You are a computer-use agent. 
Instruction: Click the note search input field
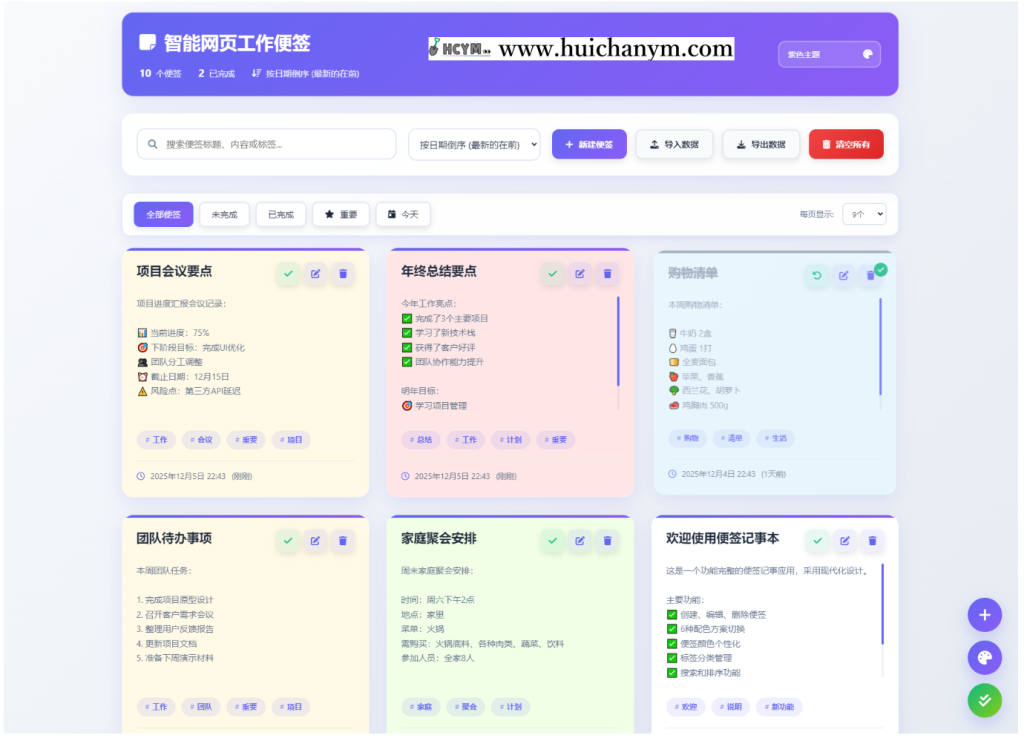pos(266,144)
